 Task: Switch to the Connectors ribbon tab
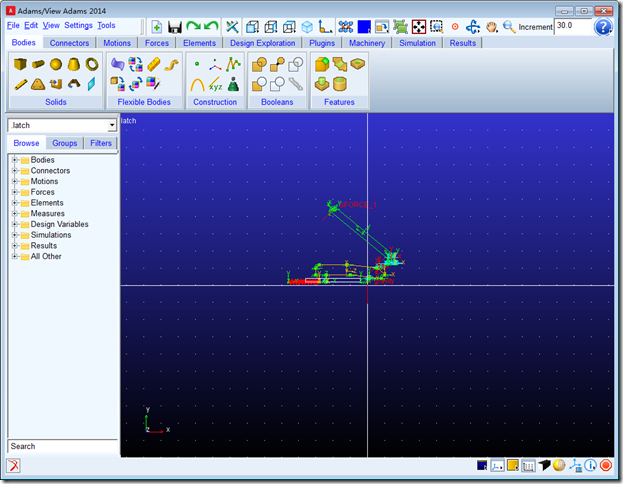click(x=69, y=43)
